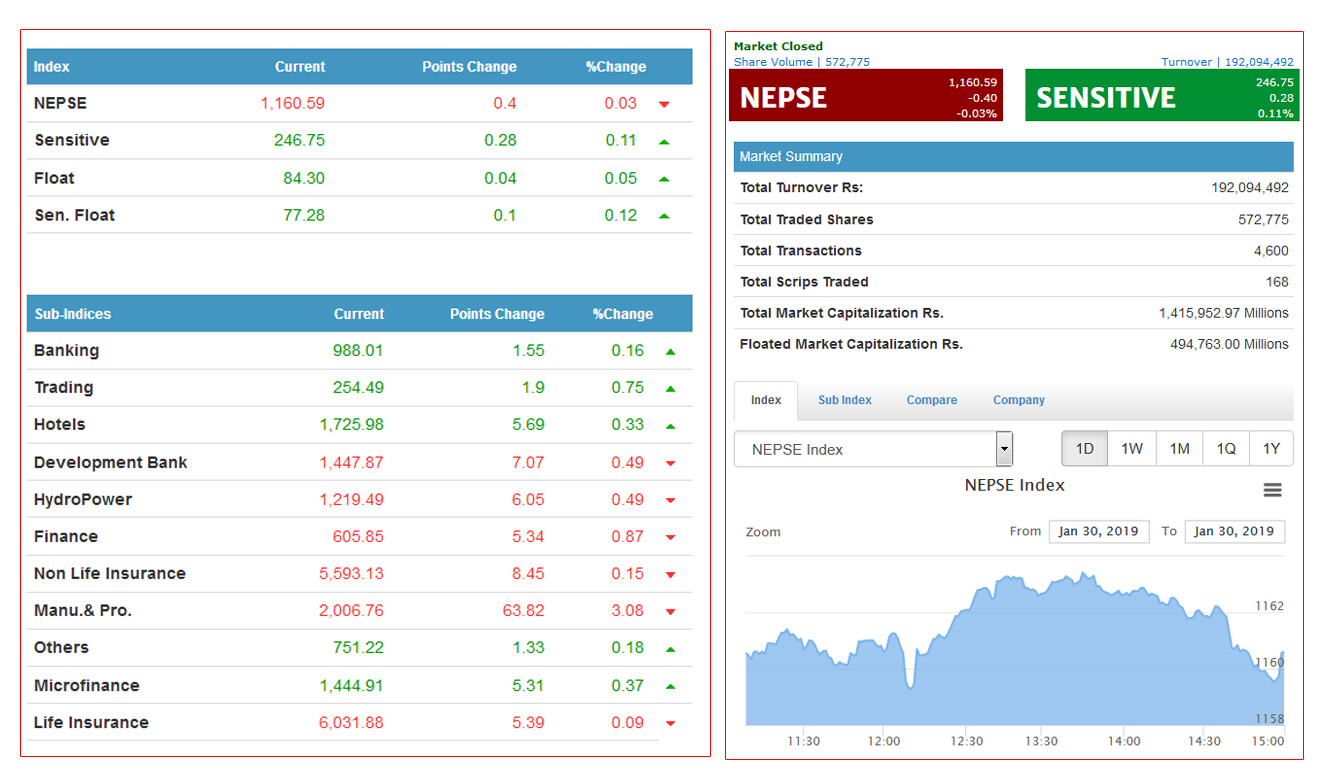The image size is (1329, 774).
Task: Click the NEPSE index row name
Action: [x=60, y=103]
